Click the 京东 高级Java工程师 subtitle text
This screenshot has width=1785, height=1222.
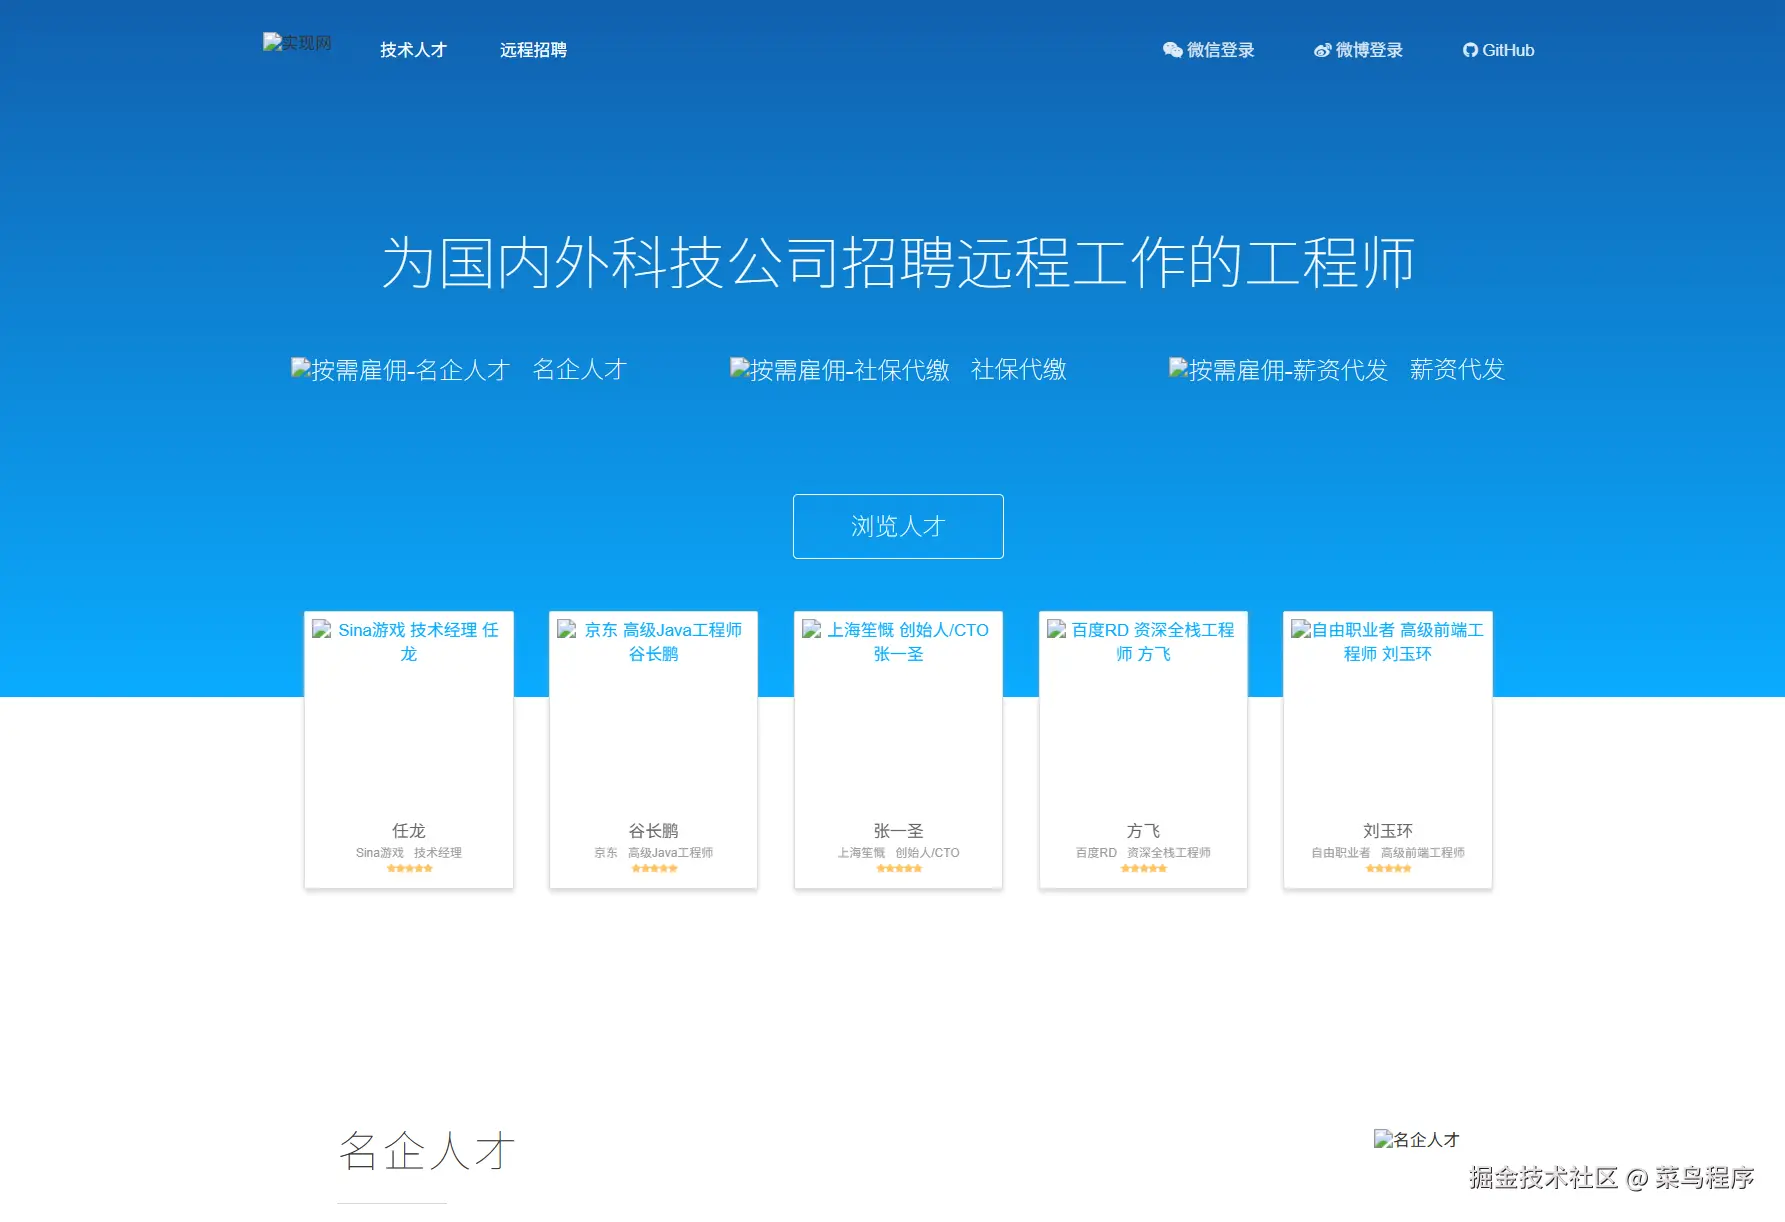tap(653, 853)
